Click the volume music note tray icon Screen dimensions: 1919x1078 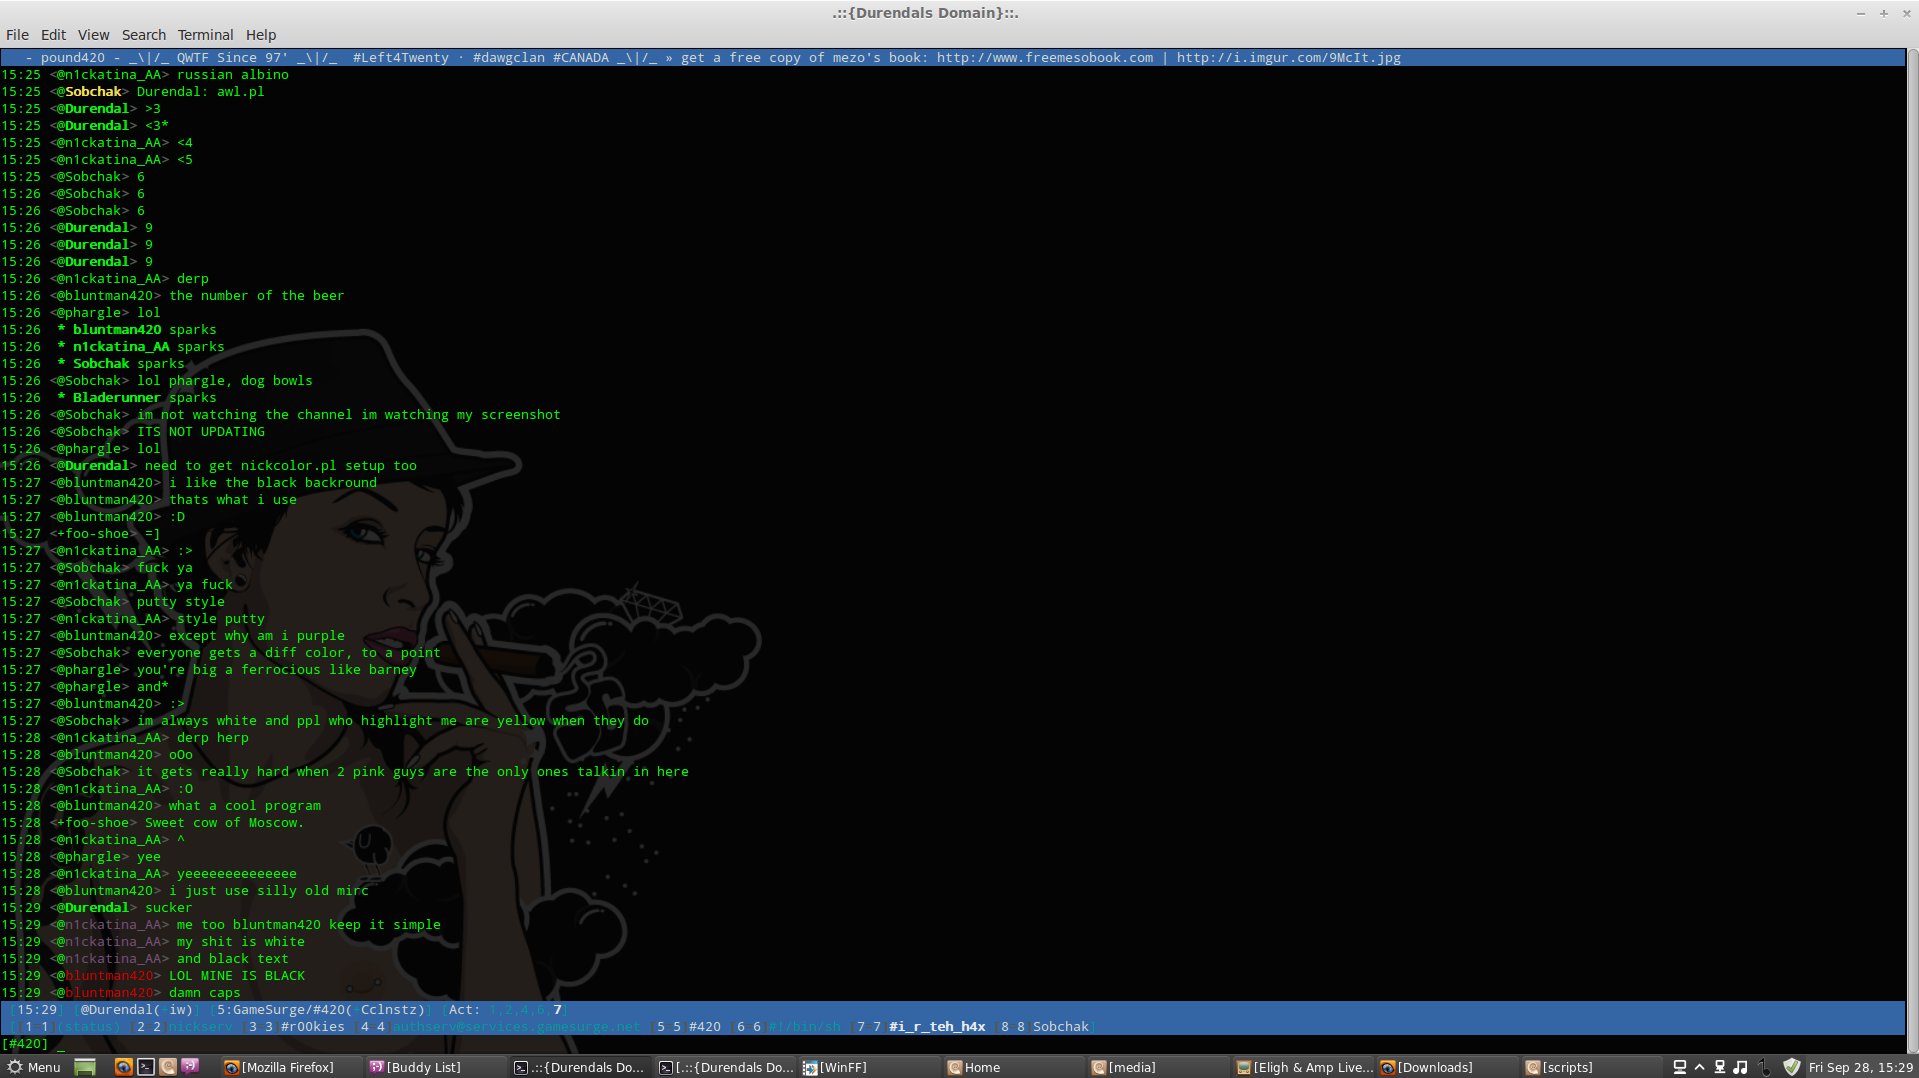tap(1740, 1067)
